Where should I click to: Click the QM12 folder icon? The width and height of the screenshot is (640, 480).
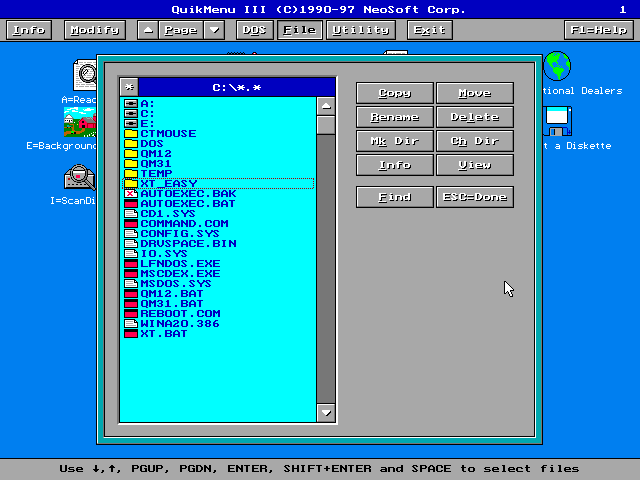(131, 153)
